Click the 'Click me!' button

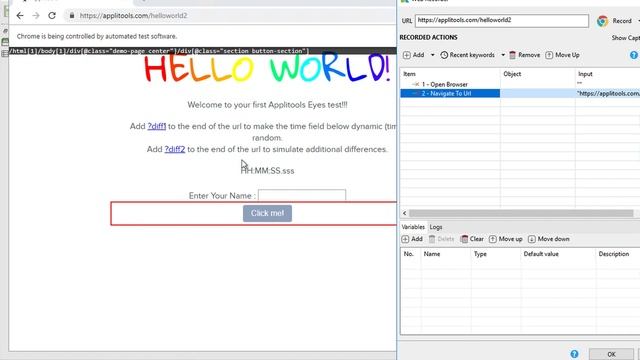[267, 213]
